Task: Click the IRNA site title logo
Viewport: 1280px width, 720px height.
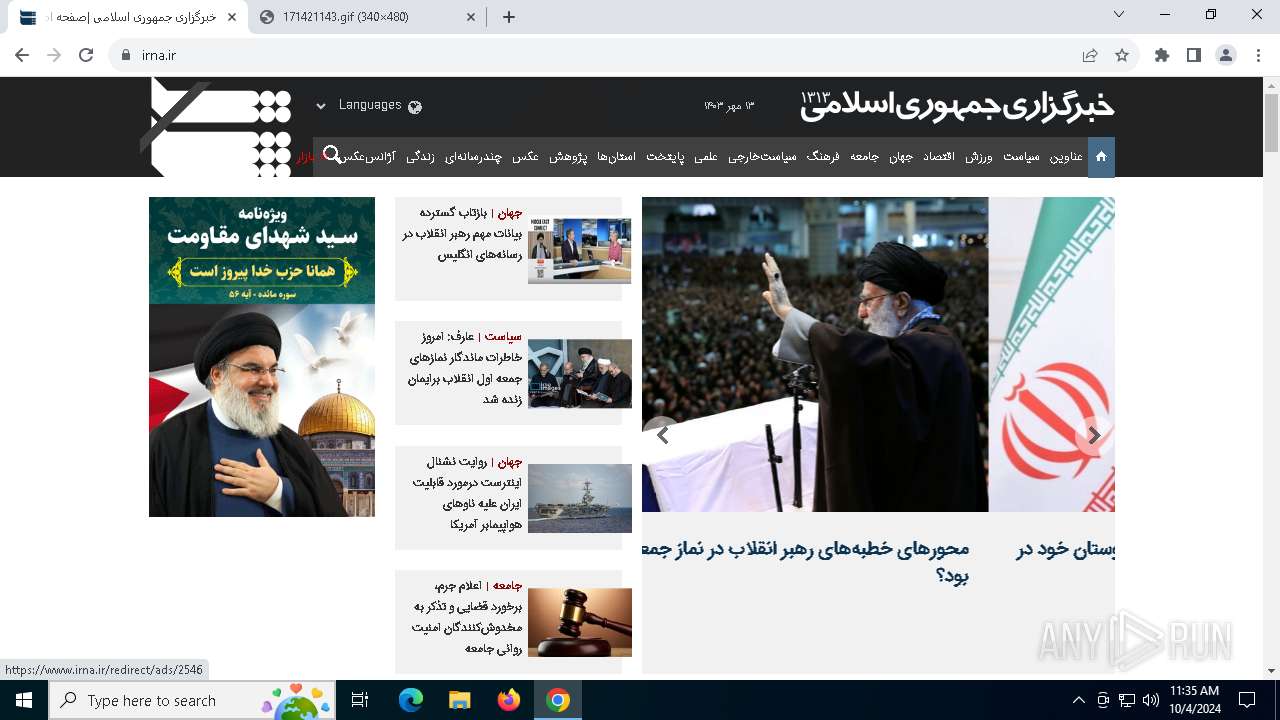Action: pyautogui.click(x=957, y=105)
